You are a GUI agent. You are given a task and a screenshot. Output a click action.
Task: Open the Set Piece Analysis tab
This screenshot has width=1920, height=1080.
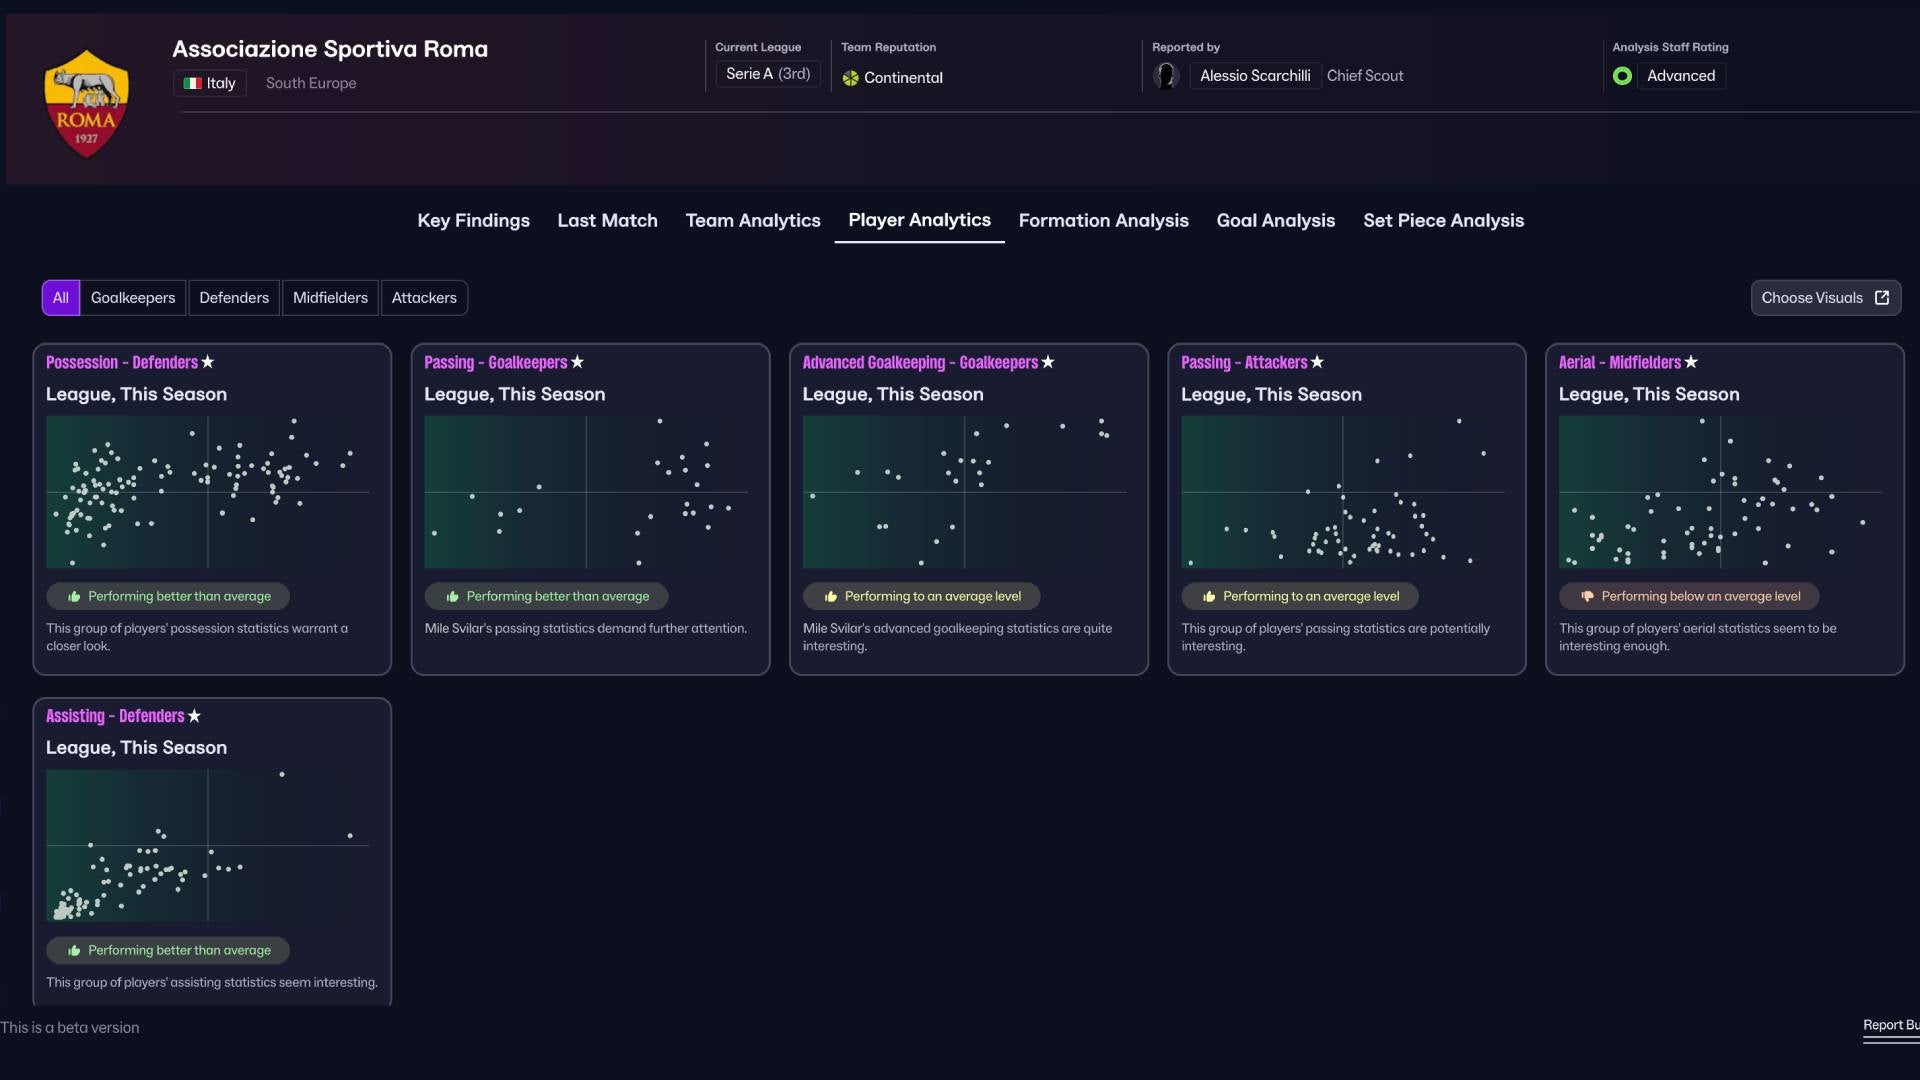tap(1443, 221)
